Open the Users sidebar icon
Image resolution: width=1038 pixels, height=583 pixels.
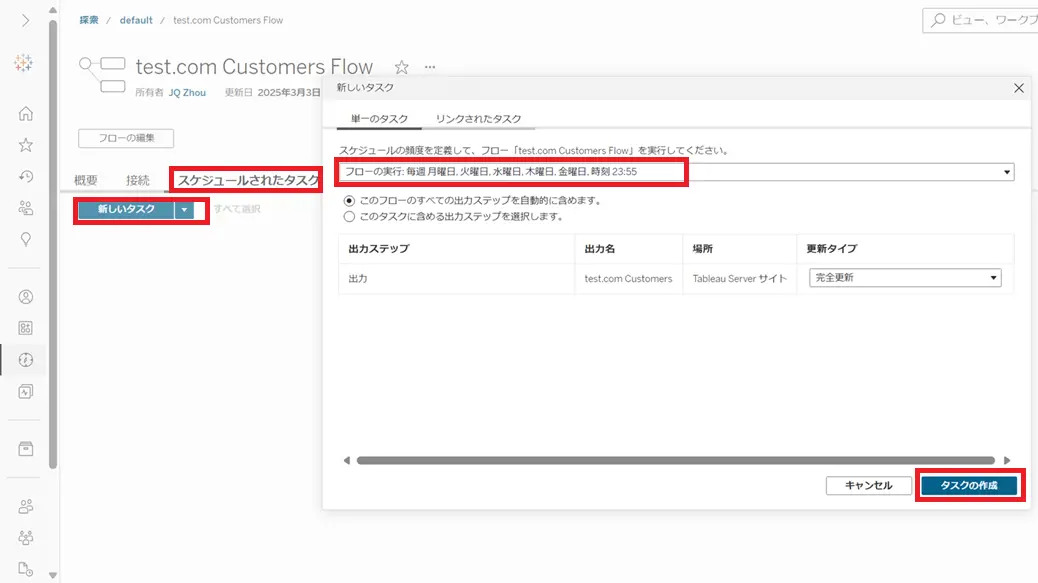coord(26,507)
